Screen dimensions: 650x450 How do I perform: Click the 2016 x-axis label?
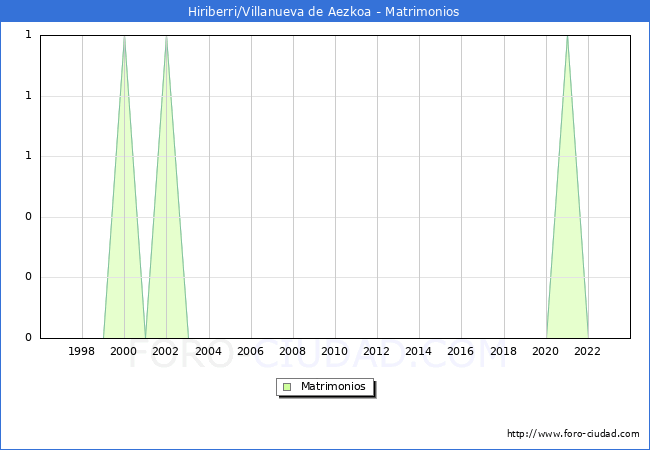tap(461, 351)
